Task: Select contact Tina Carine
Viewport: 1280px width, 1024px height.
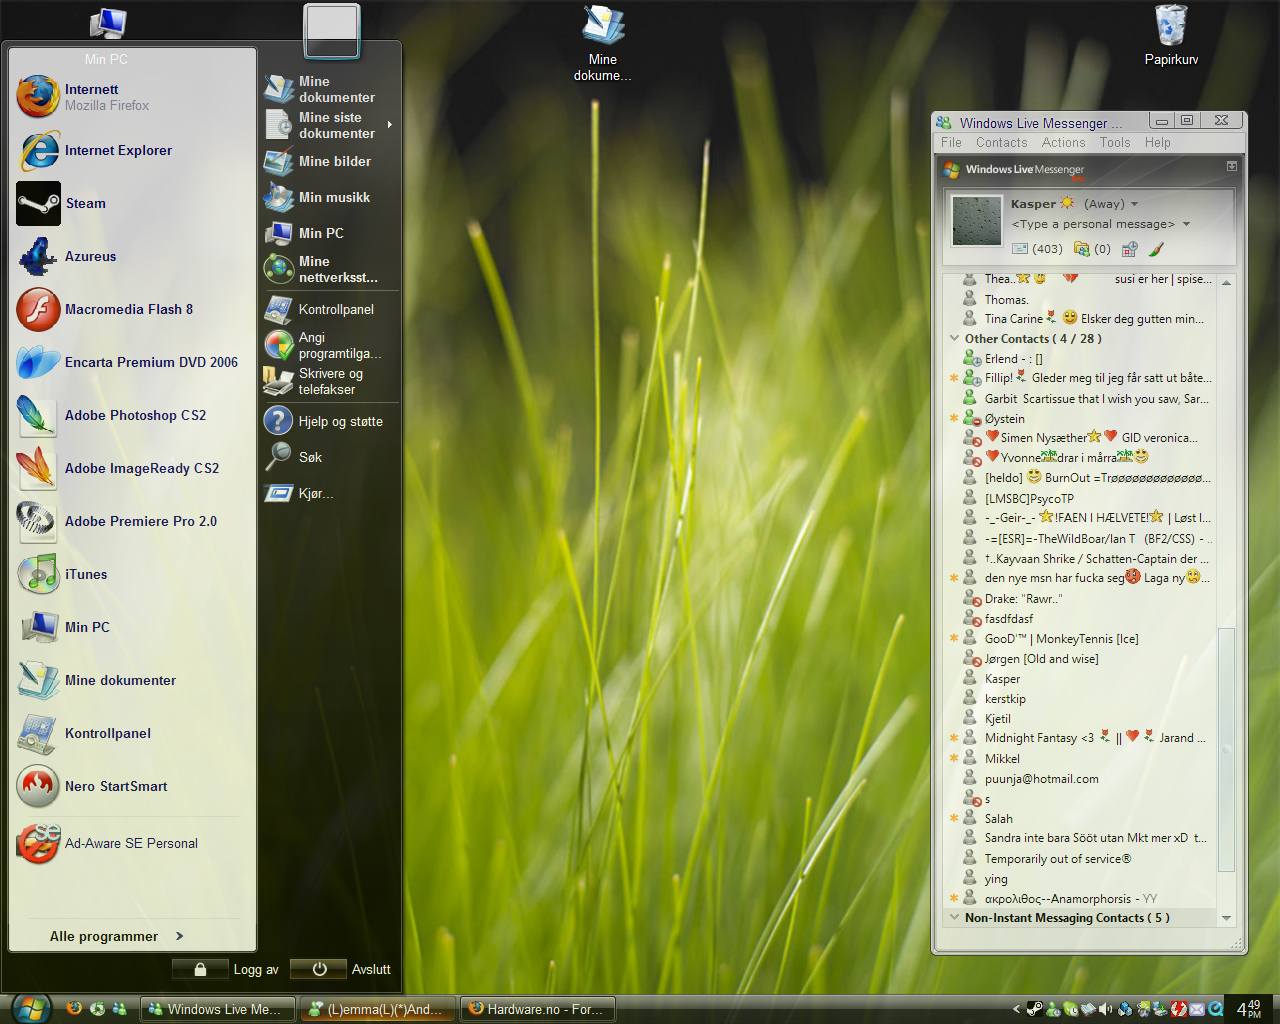Action: pos(1085,318)
